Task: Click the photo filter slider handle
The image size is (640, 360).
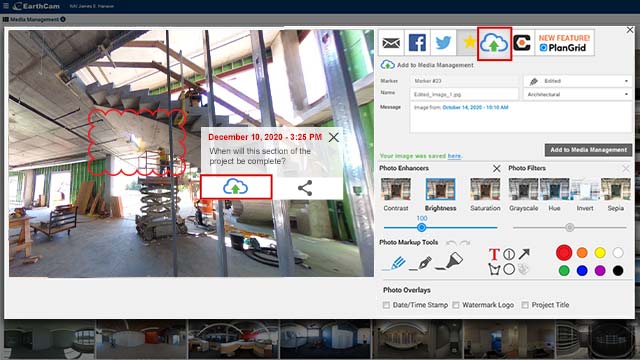Action: click(570, 227)
